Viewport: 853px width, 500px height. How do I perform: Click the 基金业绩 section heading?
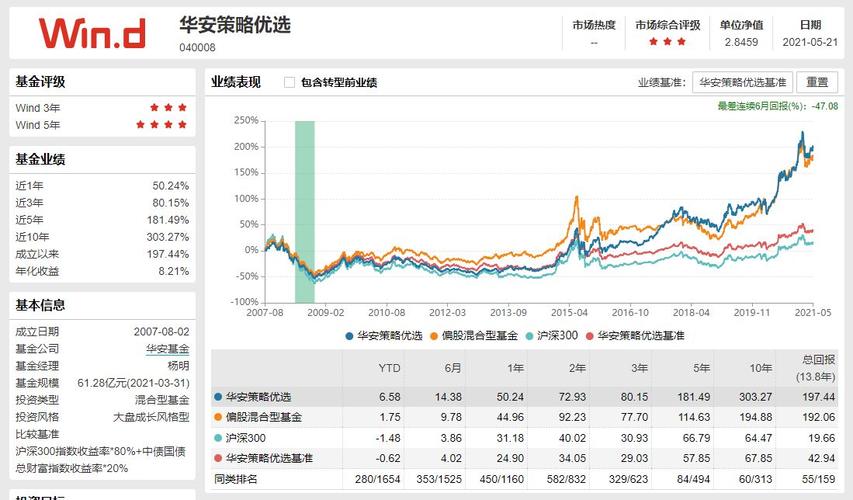point(40,159)
